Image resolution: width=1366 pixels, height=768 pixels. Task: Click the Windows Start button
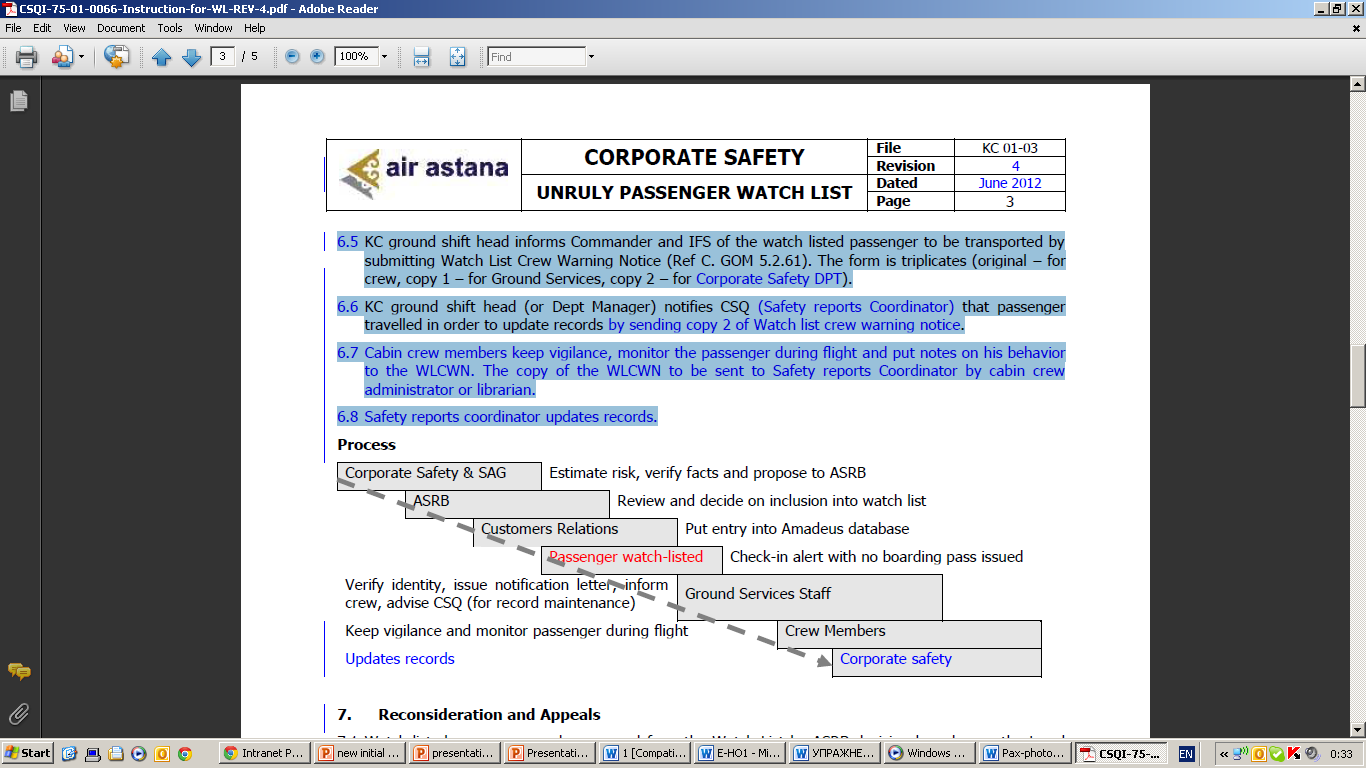[28, 753]
